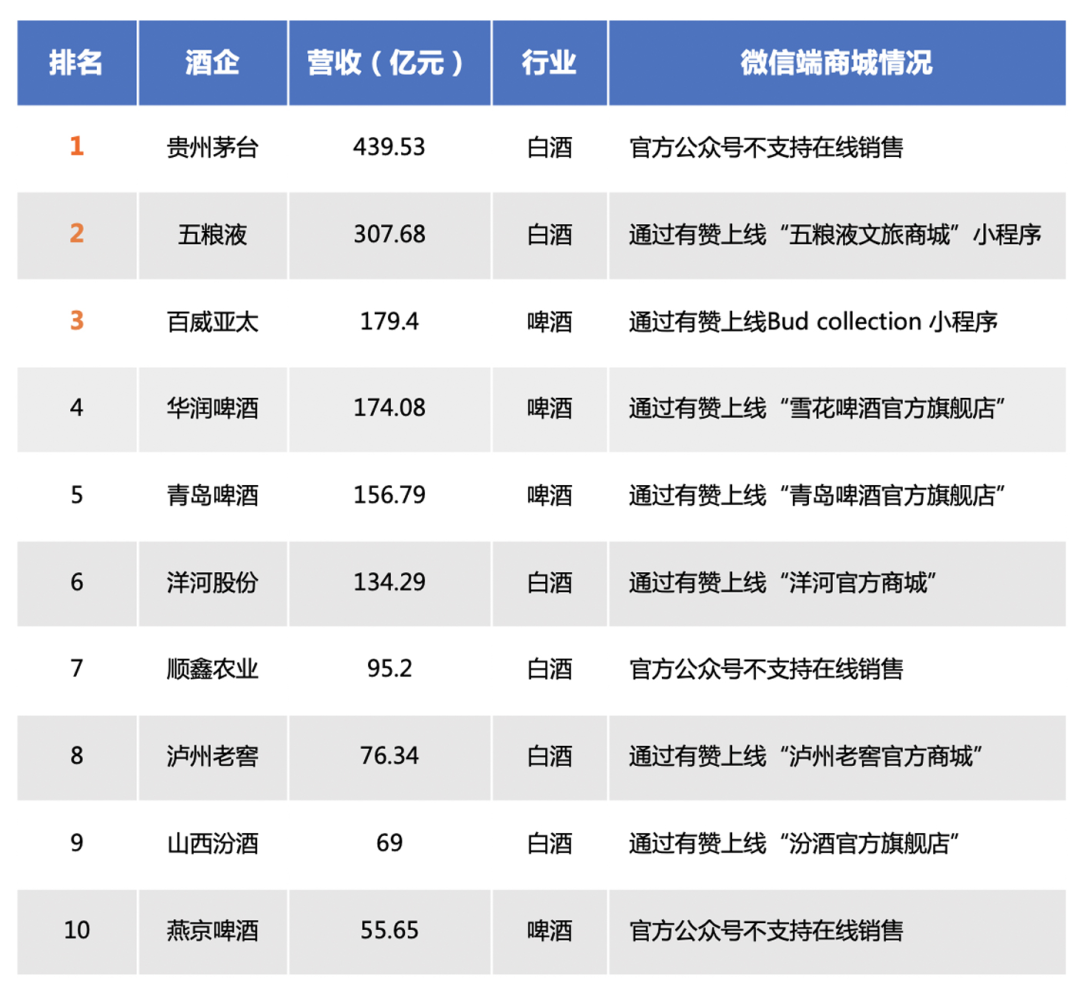
Task: Click the revenue value 307.68
Action: point(389,235)
